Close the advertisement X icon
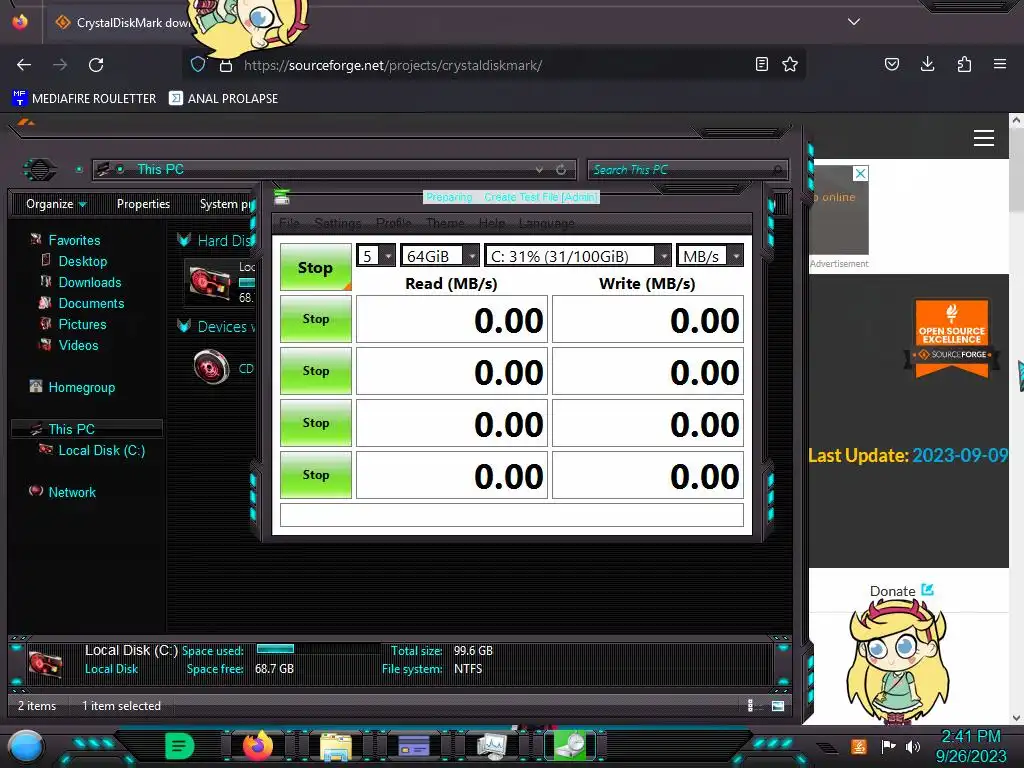The height and width of the screenshot is (768, 1024). pyautogui.click(x=861, y=173)
